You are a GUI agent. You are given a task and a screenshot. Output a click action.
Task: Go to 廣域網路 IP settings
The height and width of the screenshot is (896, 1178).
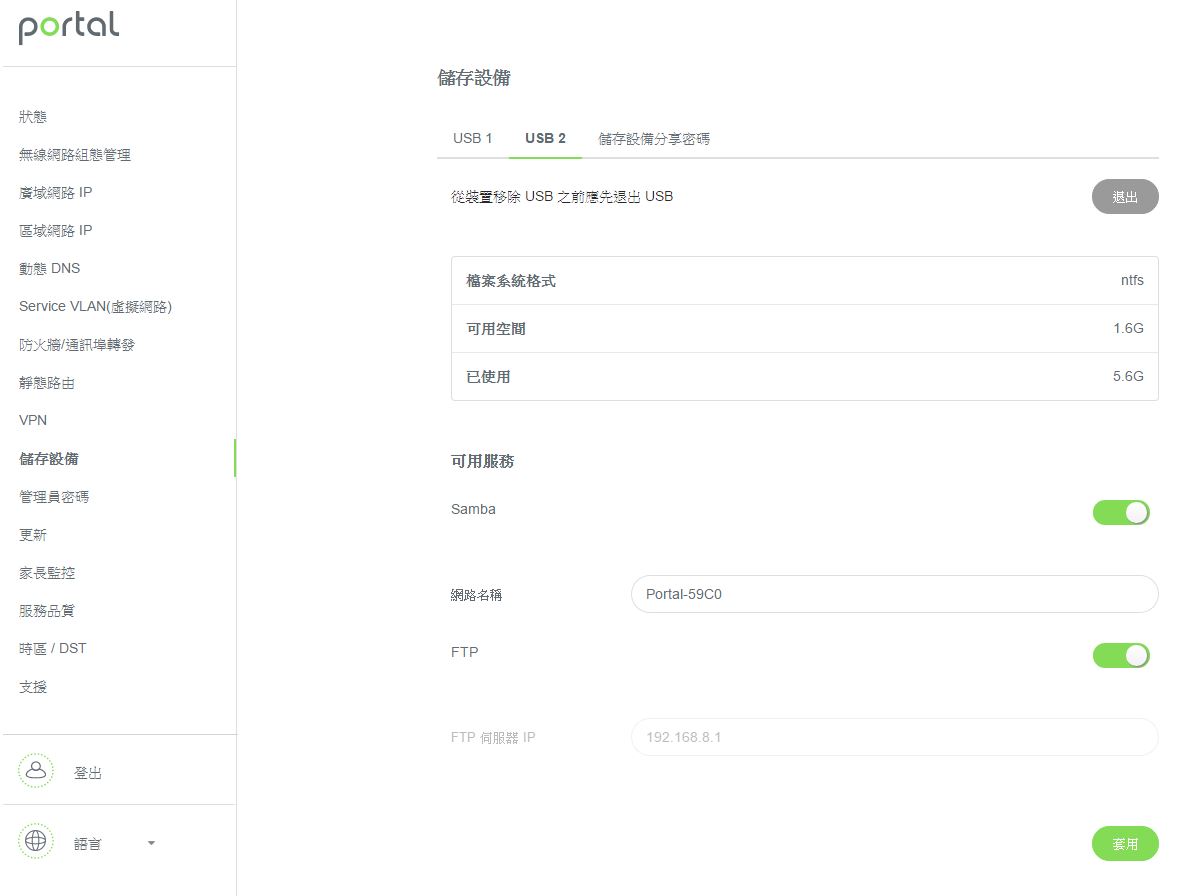pyautogui.click(x=56, y=193)
